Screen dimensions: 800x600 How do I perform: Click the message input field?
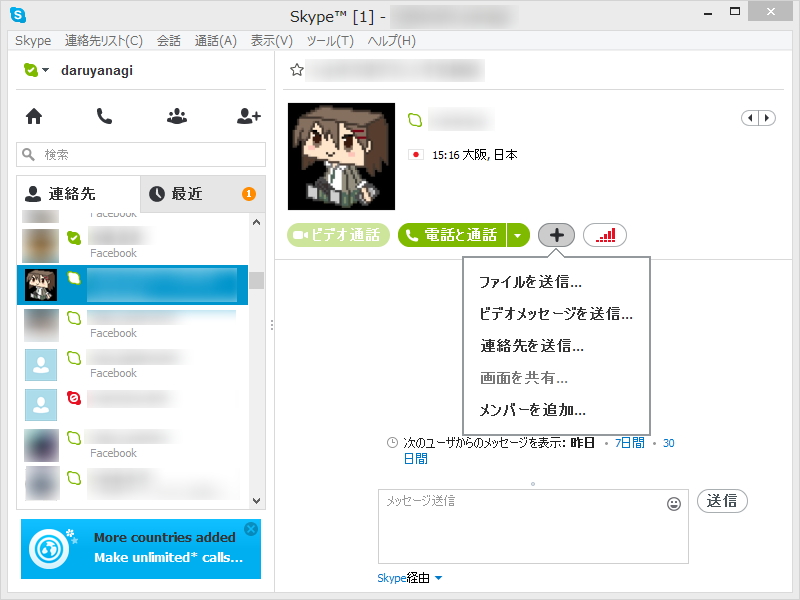[x=520, y=525]
